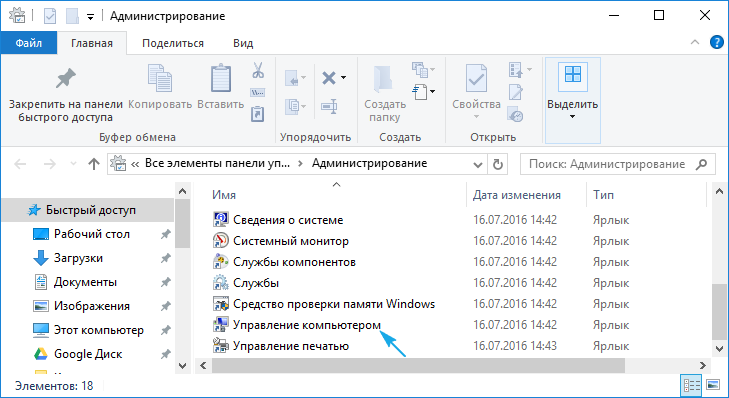Click the quick access New folder icon

[x=72, y=16]
